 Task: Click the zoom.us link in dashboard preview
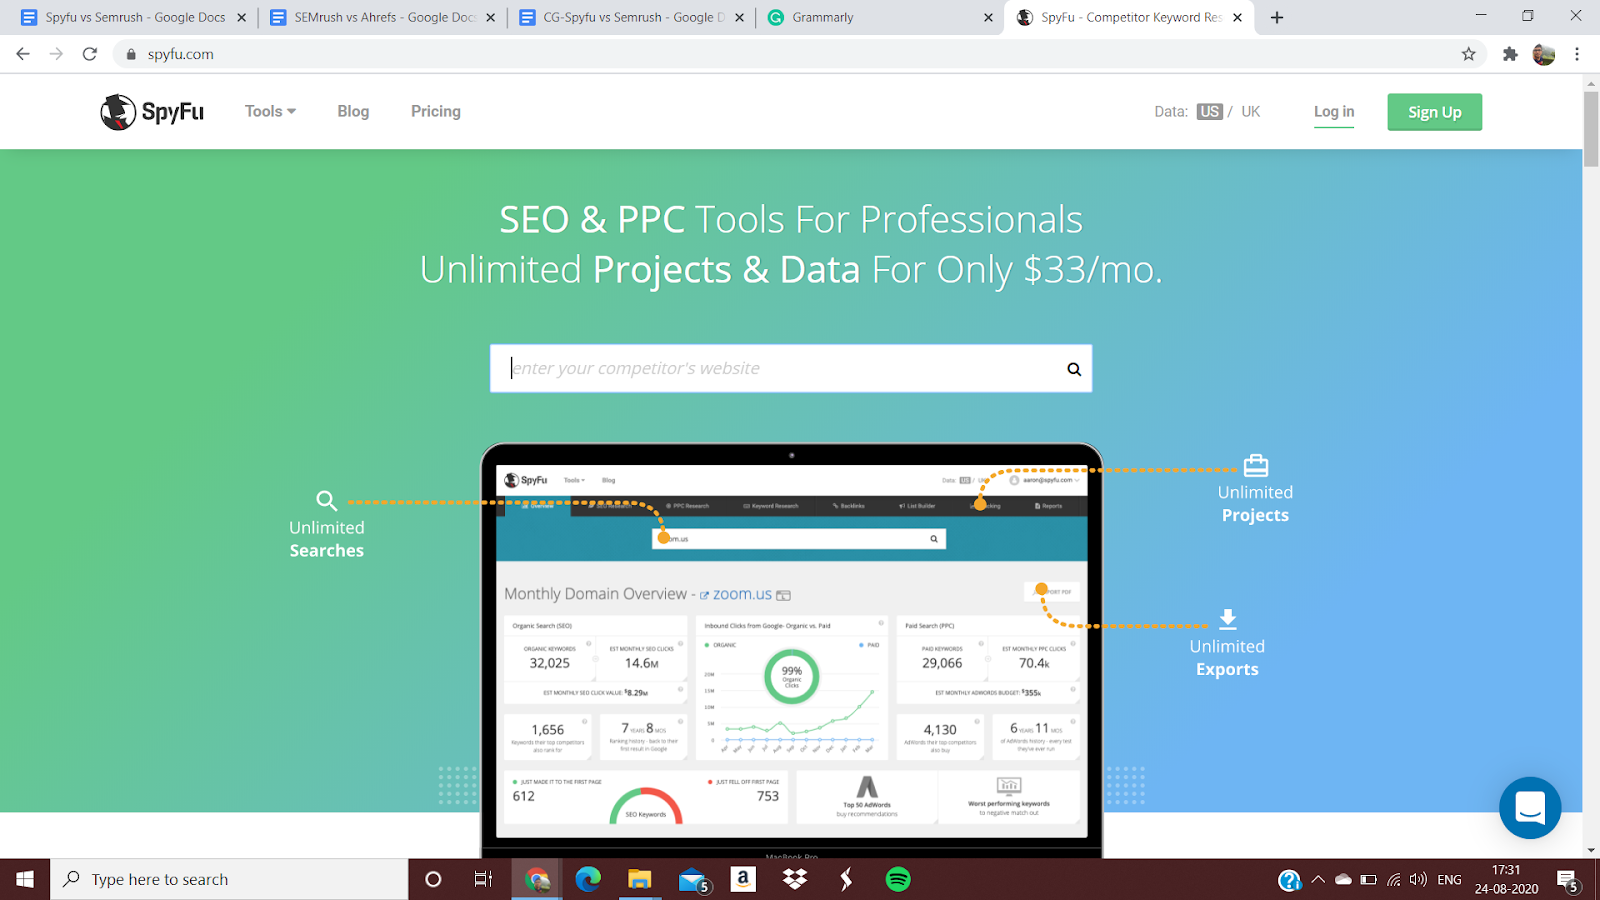click(742, 594)
